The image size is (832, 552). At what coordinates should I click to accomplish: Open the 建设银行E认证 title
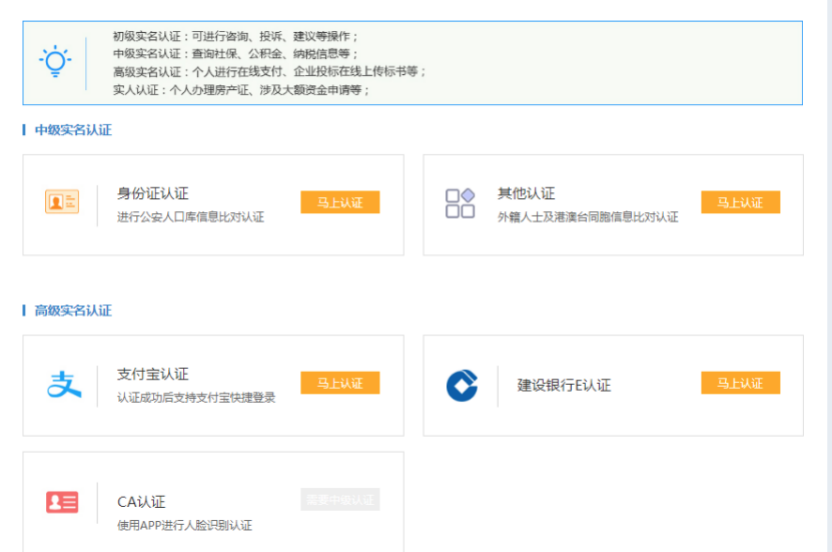point(563,385)
